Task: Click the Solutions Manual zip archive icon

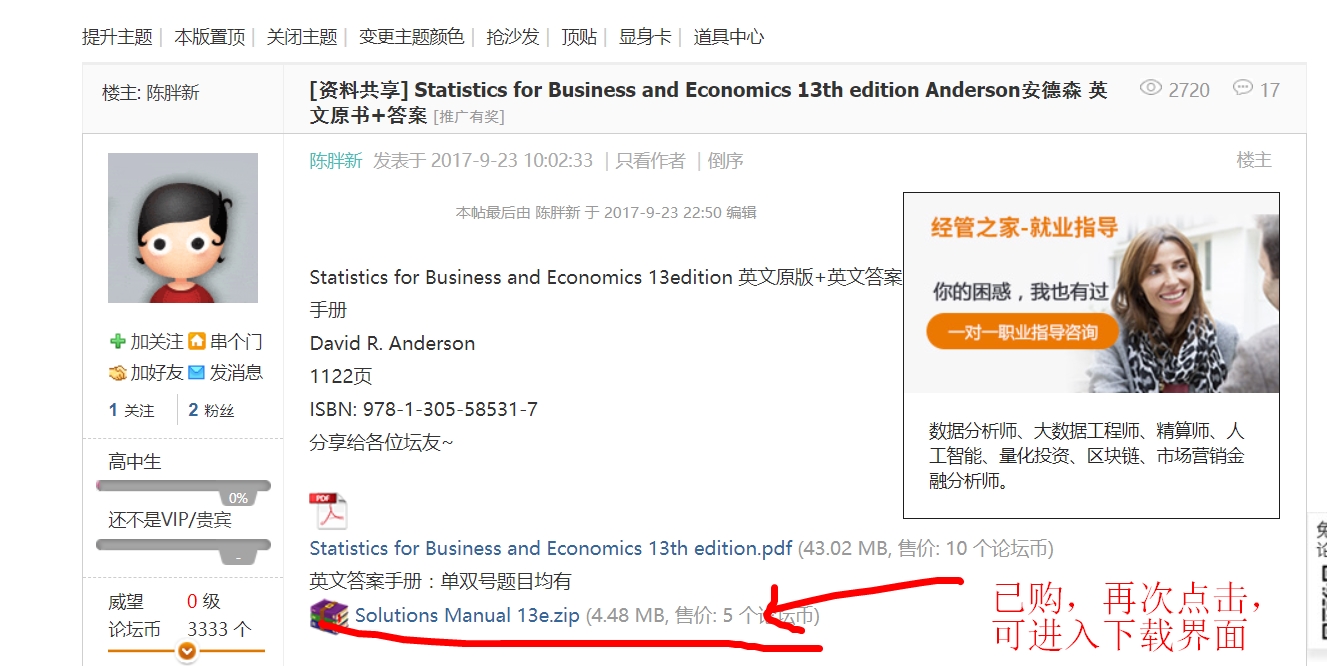Action: (329, 615)
